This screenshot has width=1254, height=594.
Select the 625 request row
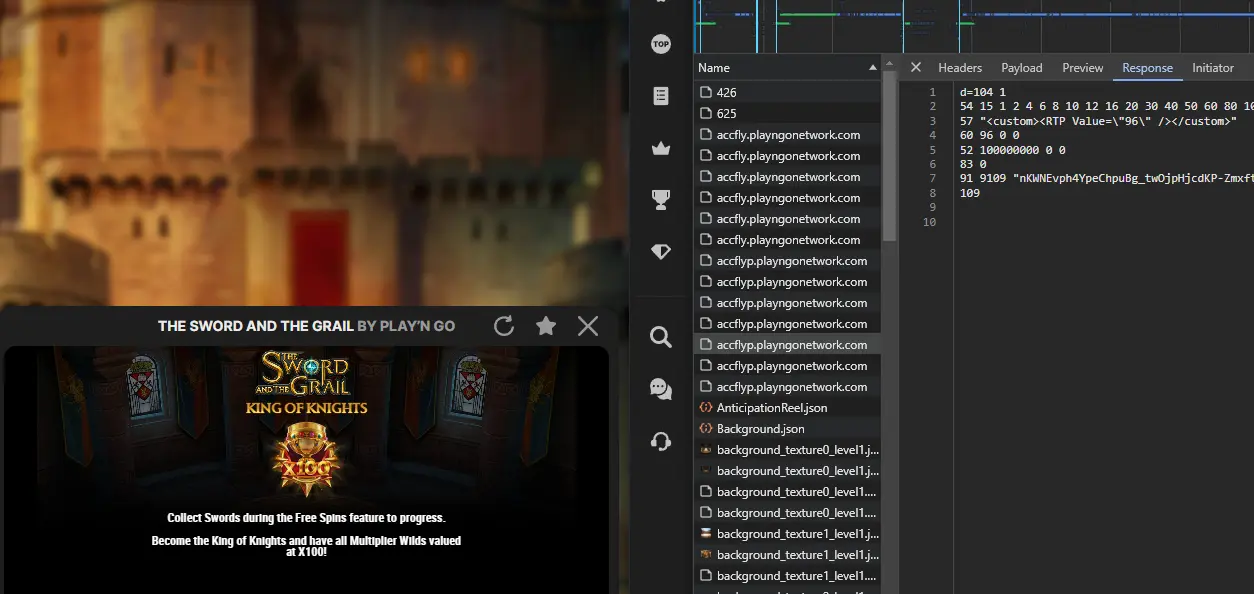[x=787, y=113]
